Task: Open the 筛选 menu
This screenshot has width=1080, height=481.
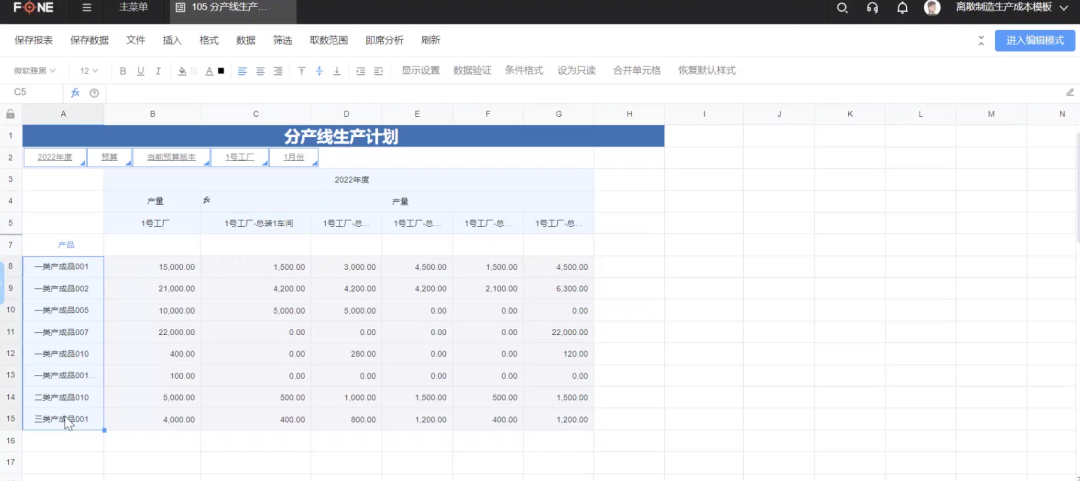Action: (282, 41)
